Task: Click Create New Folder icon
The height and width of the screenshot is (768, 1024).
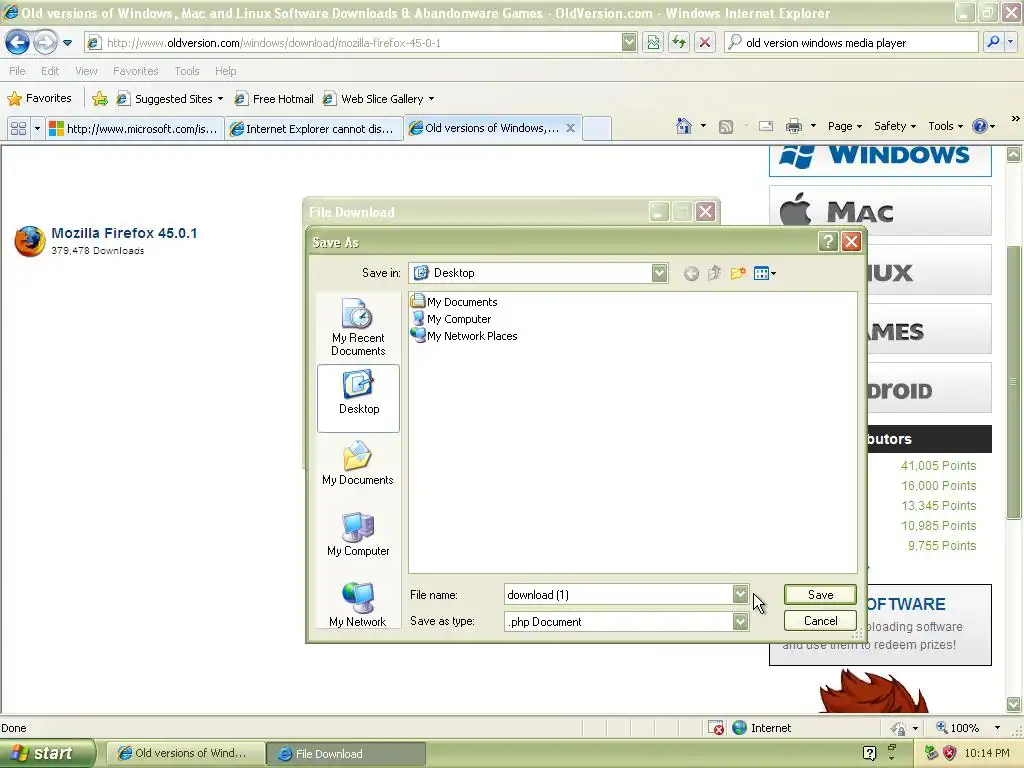Action: pos(738,273)
